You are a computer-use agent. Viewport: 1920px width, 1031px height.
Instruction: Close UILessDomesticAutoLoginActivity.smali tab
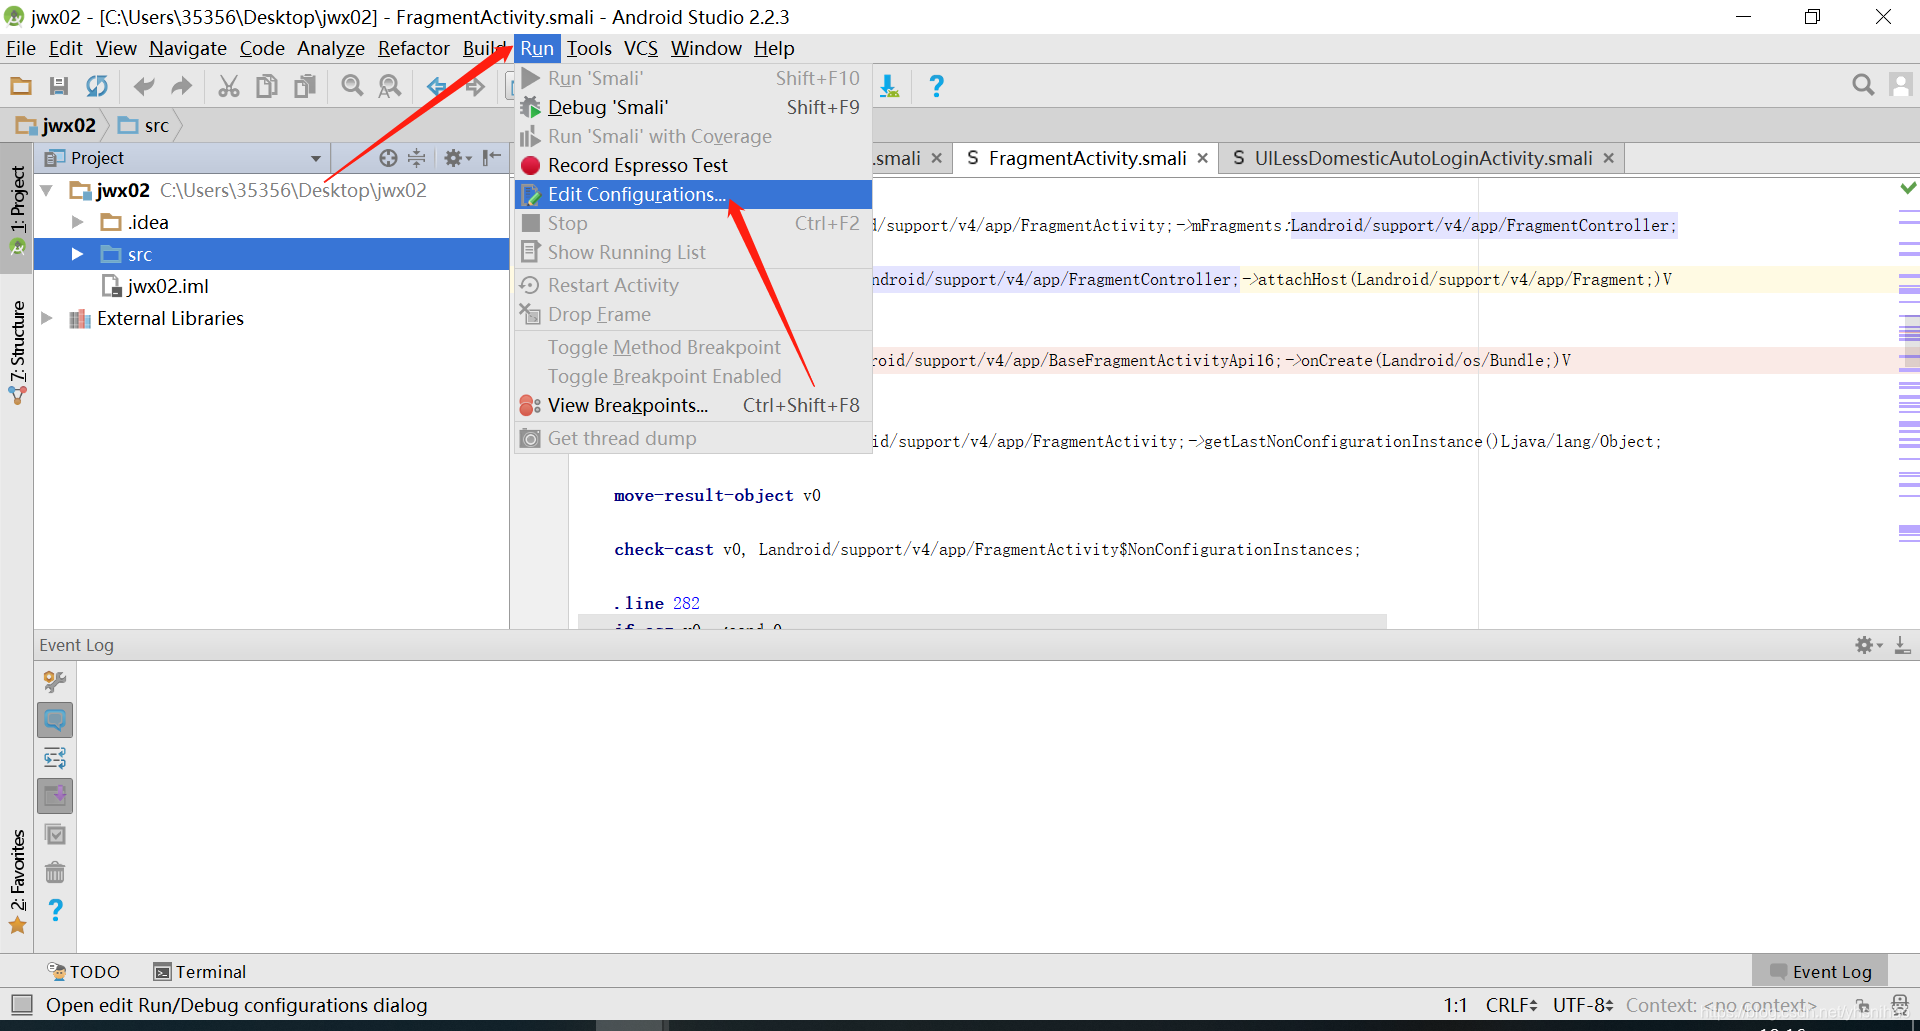(x=1609, y=158)
